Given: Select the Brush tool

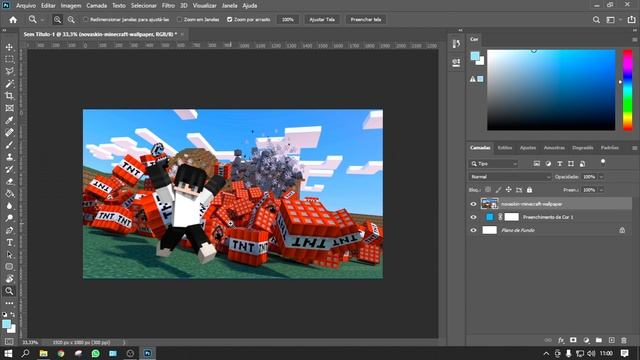Looking at the screenshot, I should click(x=9, y=145).
